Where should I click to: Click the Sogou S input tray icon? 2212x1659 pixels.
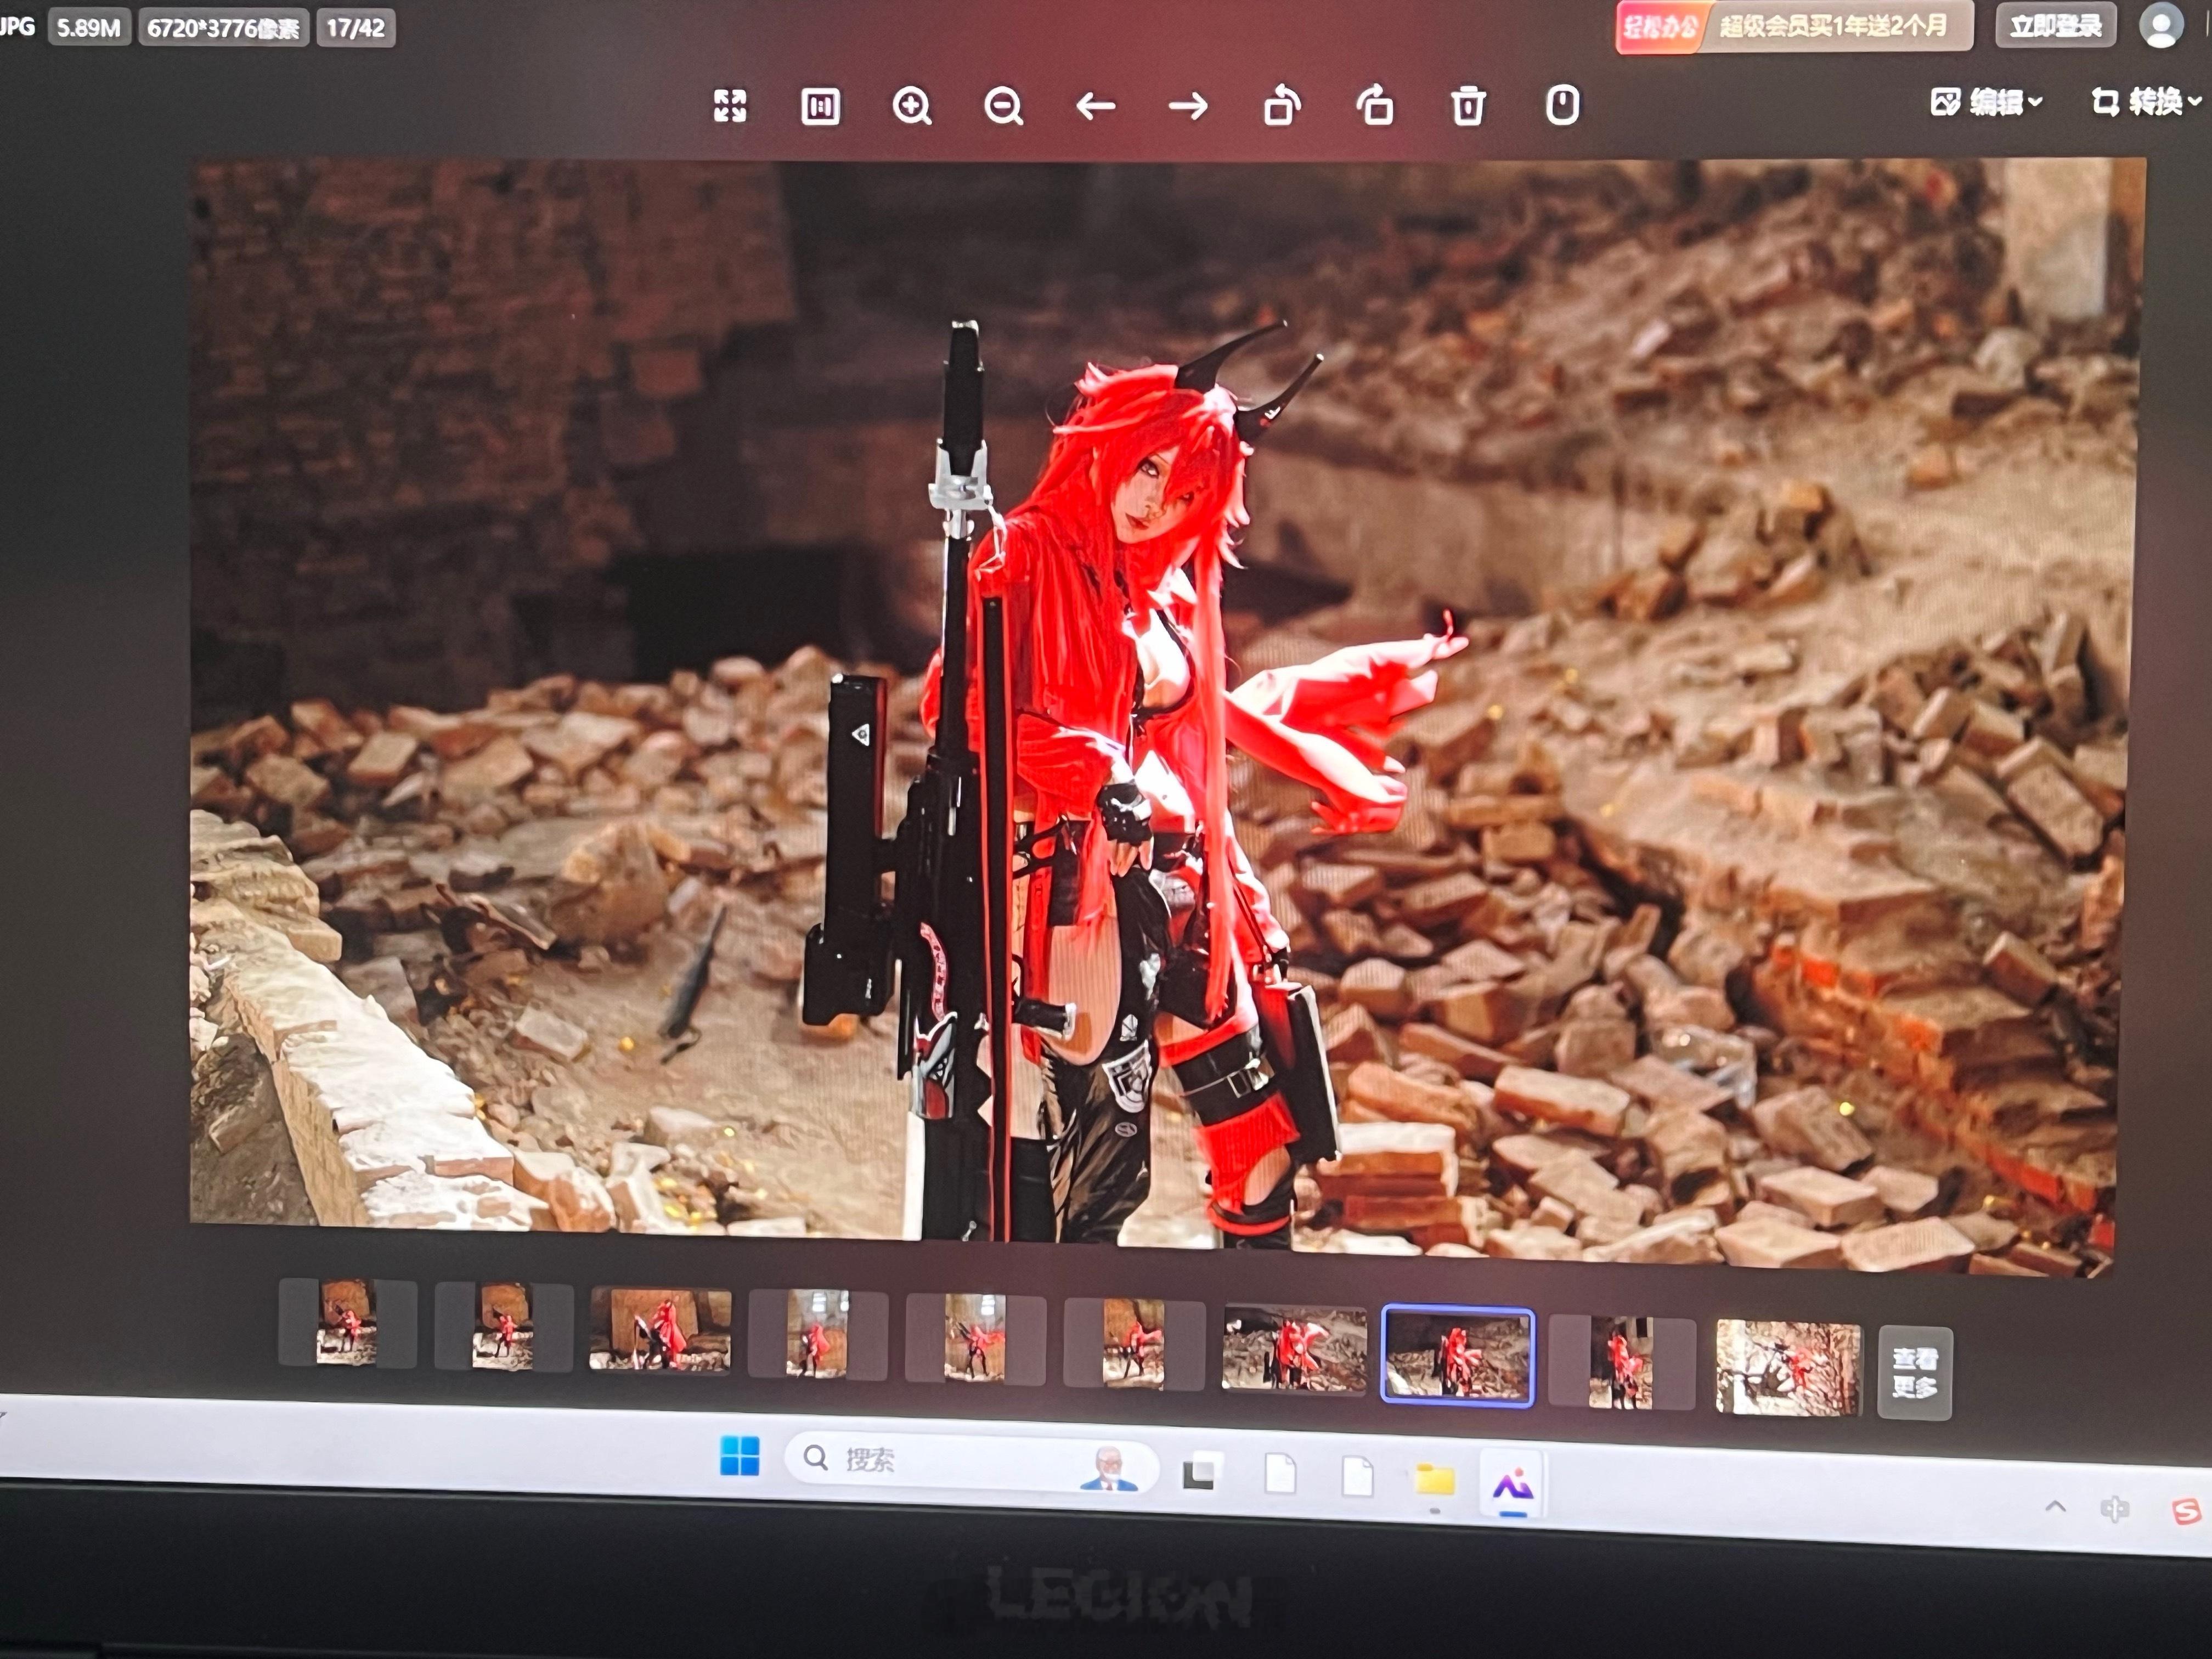pos(2188,1511)
